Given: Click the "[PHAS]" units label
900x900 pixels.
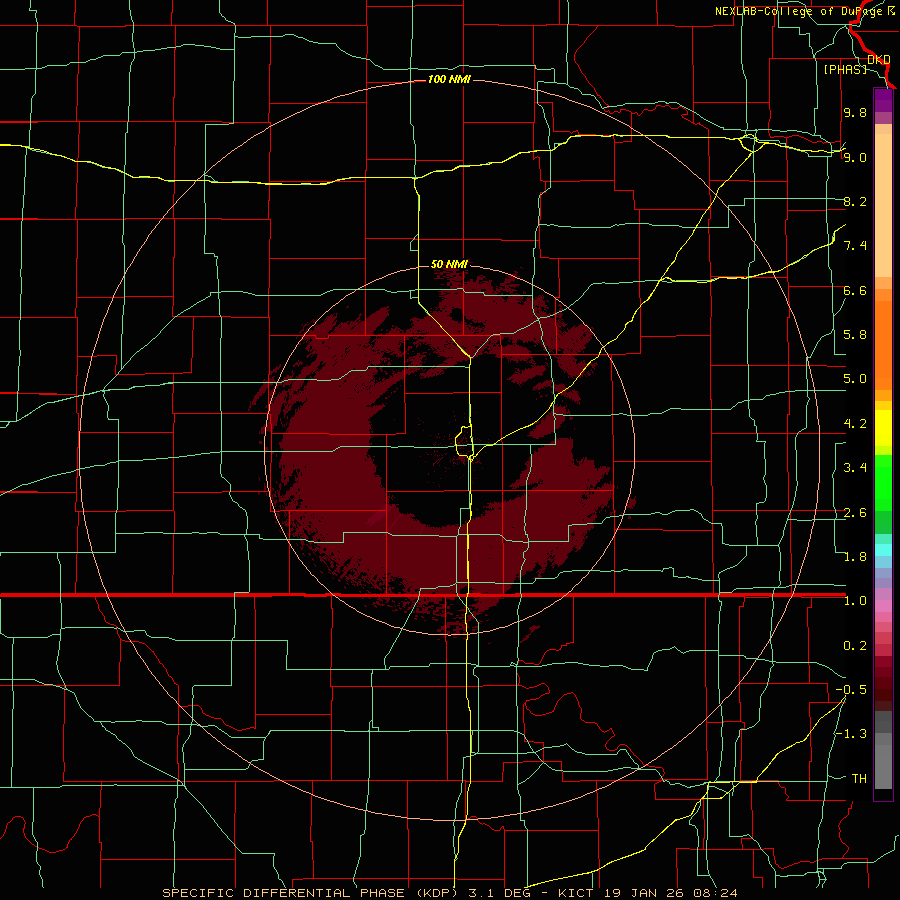Looking at the screenshot, I should (845, 69).
